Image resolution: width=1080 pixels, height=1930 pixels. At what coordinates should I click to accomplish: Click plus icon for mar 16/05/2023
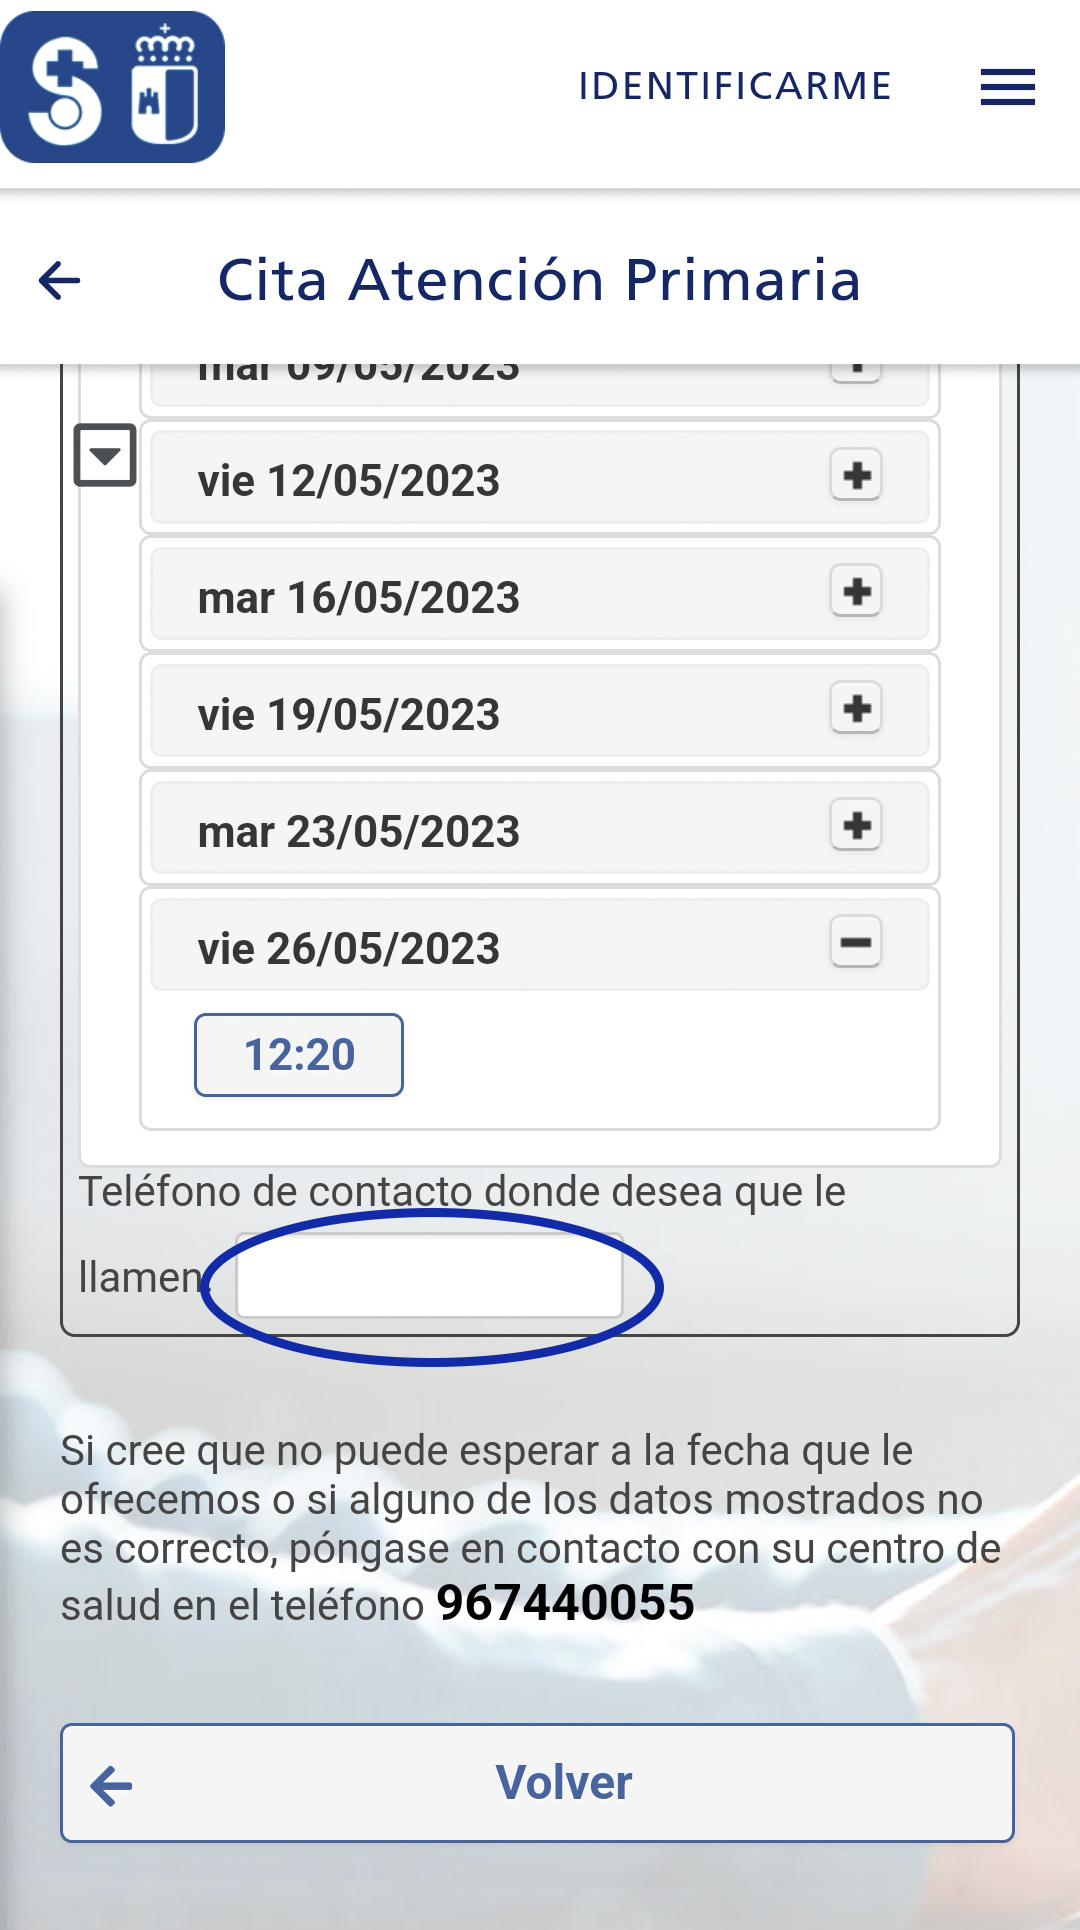(x=856, y=592)
